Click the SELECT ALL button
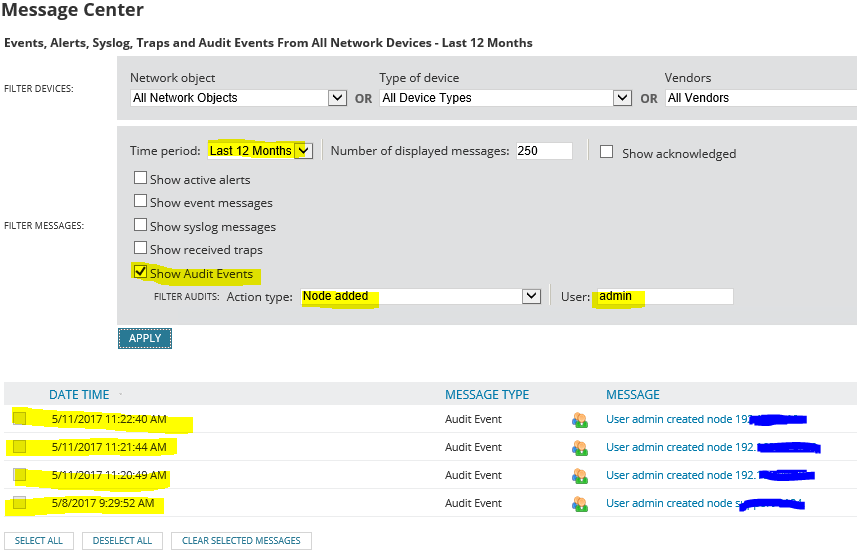Viewport: 857px width, 557px height. click(x=39, y=541)
